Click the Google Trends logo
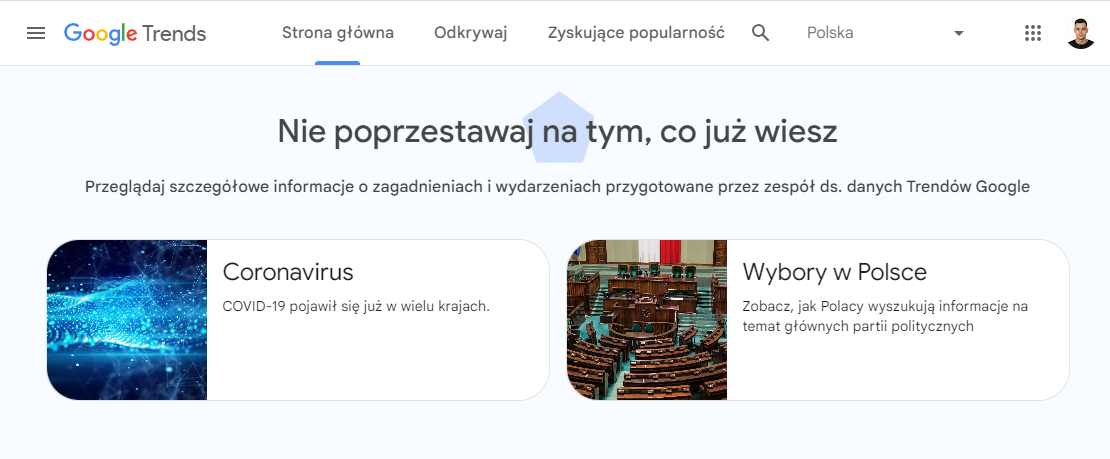 [135, 33]
